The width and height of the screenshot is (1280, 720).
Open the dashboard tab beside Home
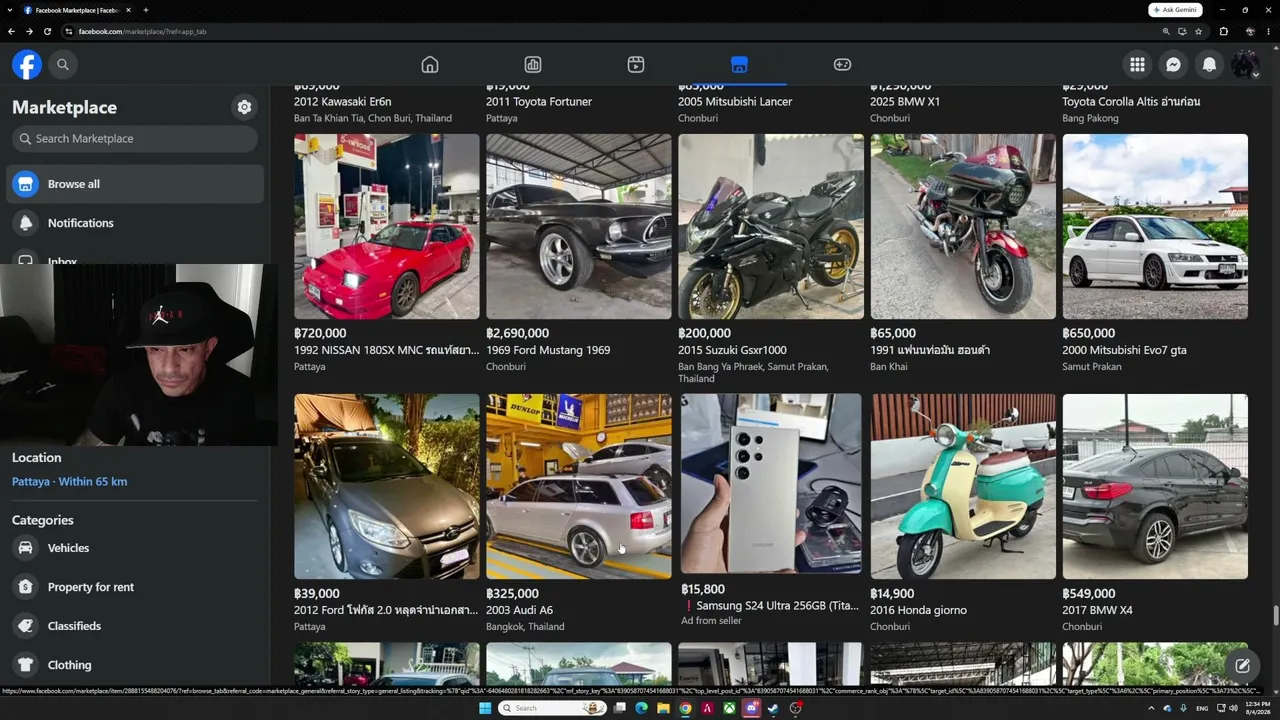pos(533,65)
